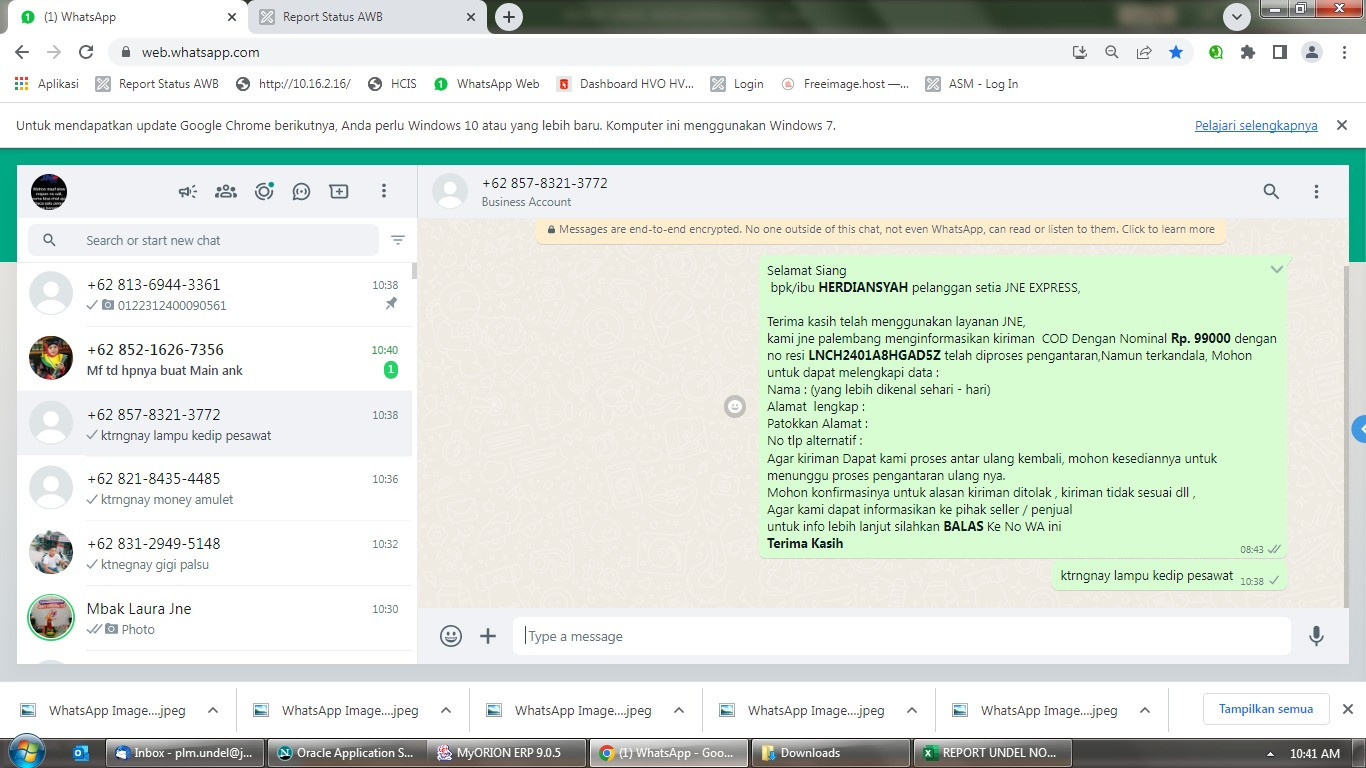1366x768 pixels.
Task: Open chat ktnegnay gigi palsu
Action: pyautogui.click(x=215, y=553)
